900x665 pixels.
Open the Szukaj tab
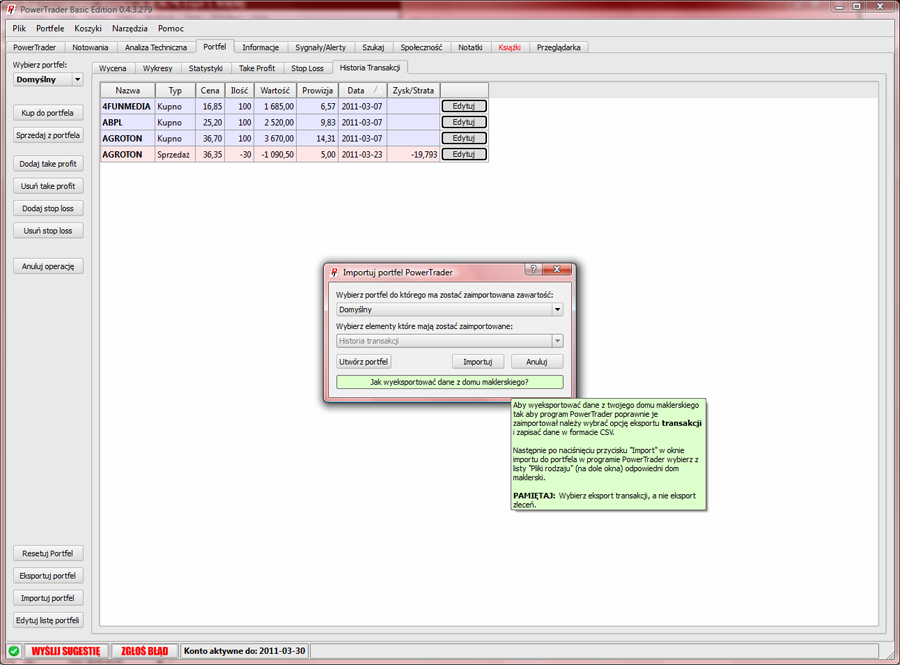[x=373, y=48]
